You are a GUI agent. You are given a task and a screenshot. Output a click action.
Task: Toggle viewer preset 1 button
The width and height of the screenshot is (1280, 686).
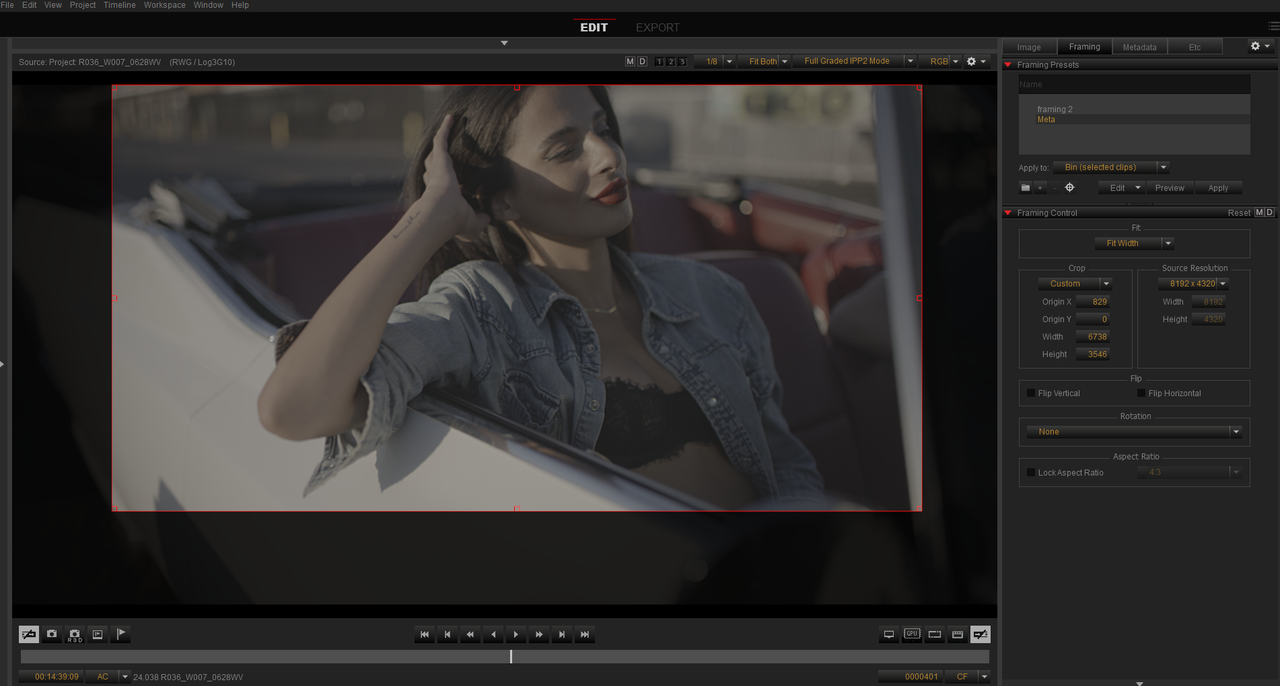pos(659,62)
